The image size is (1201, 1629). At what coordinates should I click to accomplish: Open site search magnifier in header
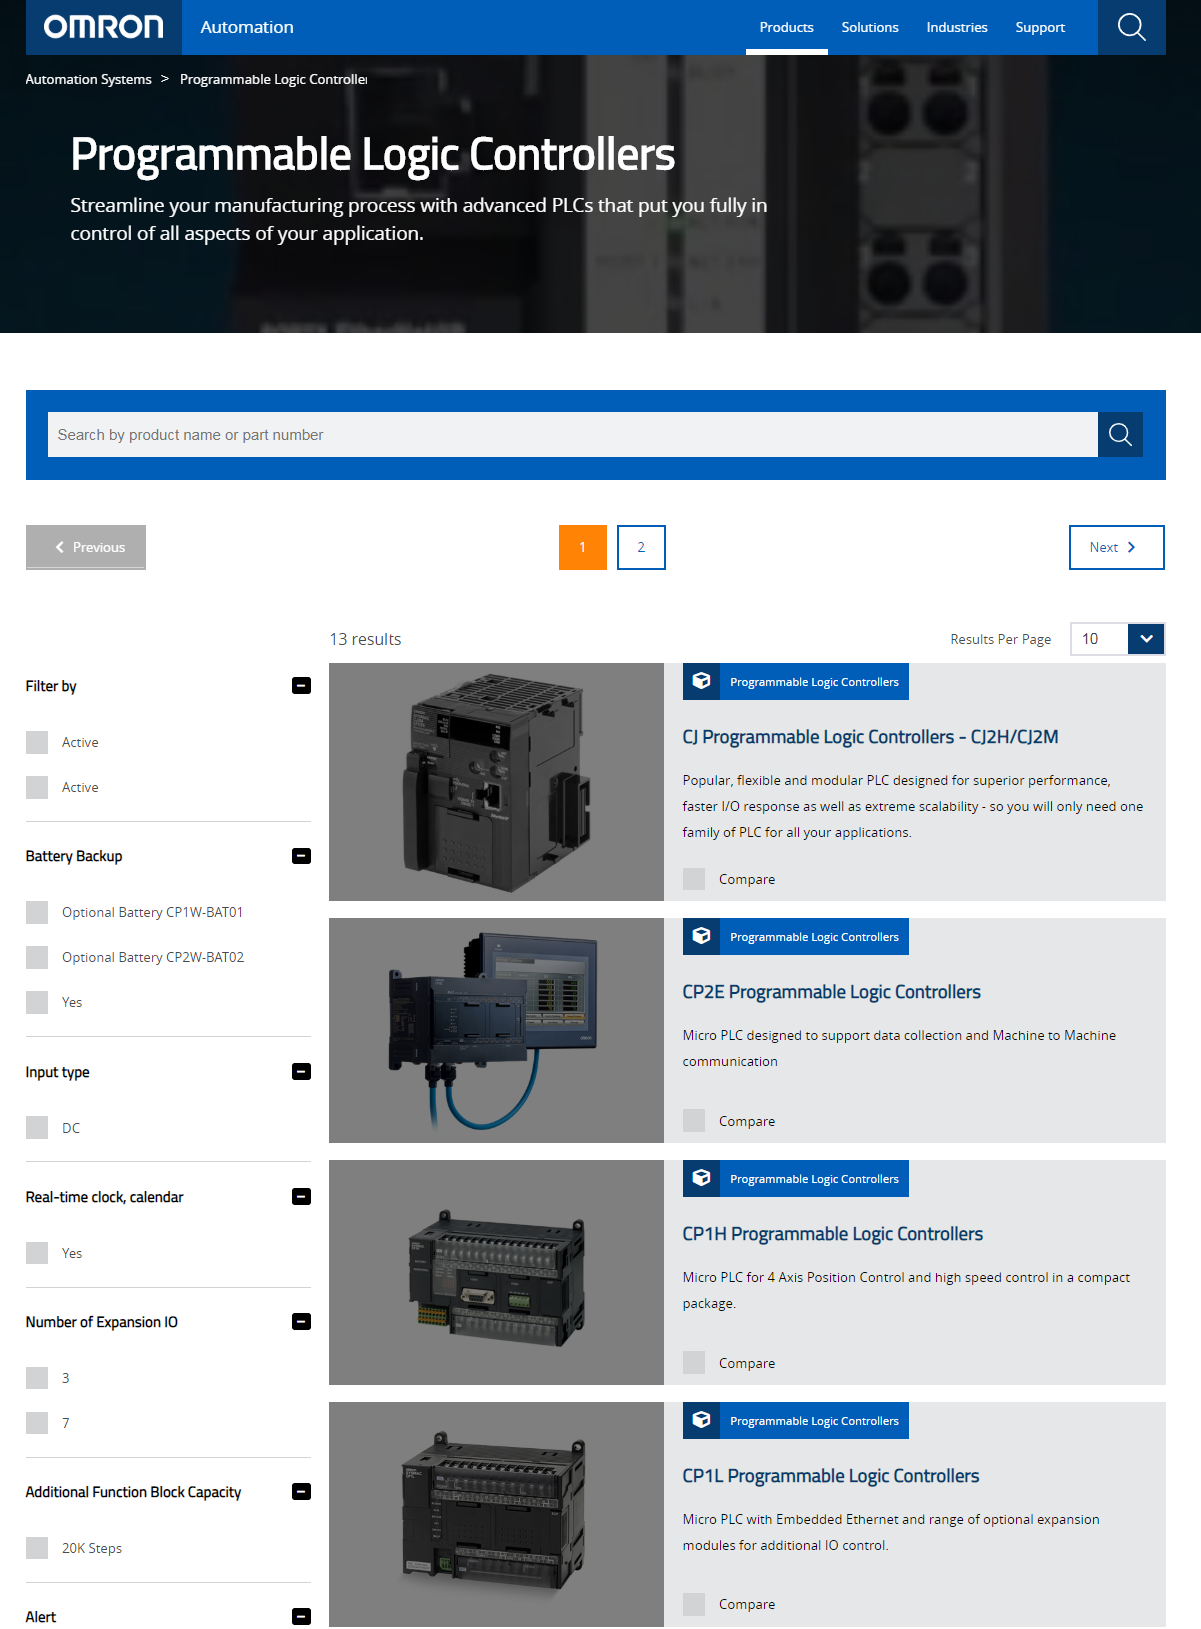click(1131, 27)
